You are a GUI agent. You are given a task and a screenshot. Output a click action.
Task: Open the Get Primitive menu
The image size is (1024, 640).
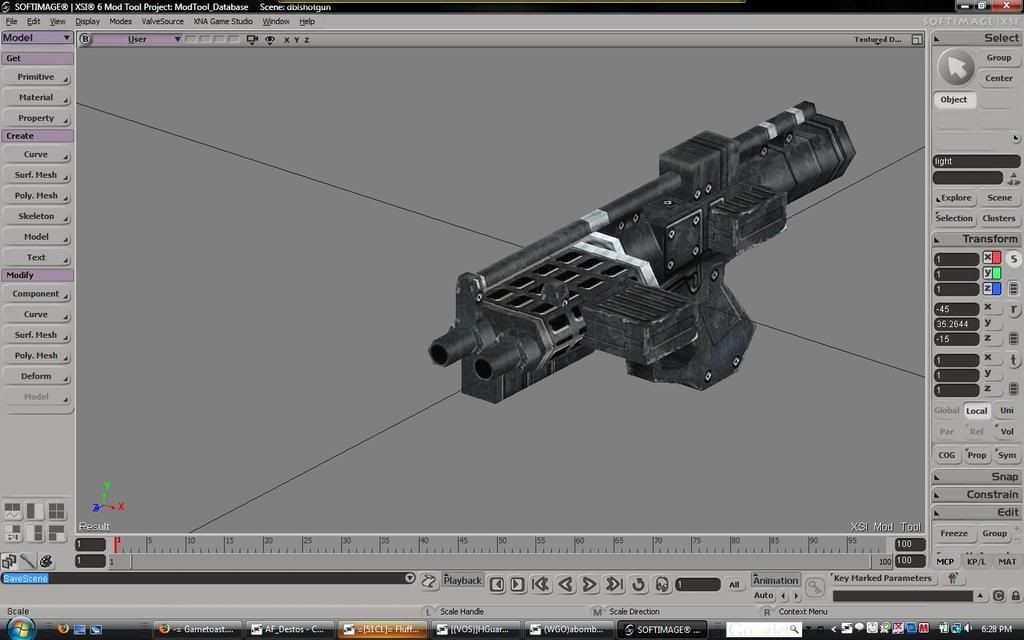[x=37, y=77]
